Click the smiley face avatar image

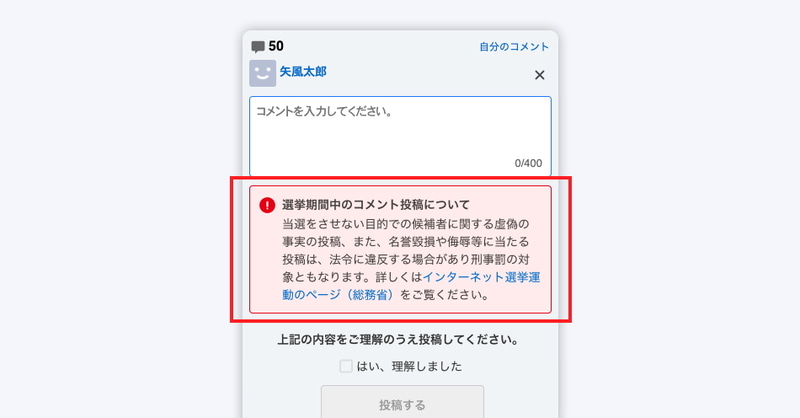point(263,73)
